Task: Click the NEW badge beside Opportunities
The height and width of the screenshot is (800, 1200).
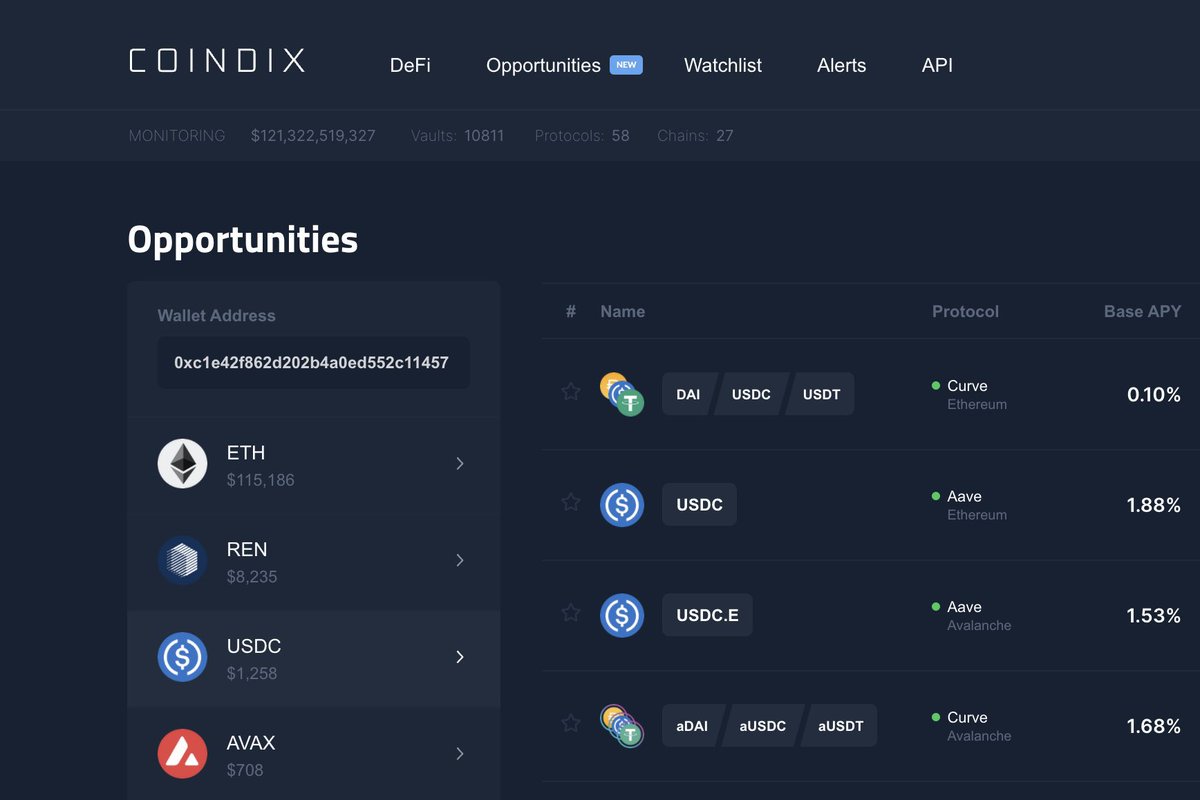Action: click(626, 64)
